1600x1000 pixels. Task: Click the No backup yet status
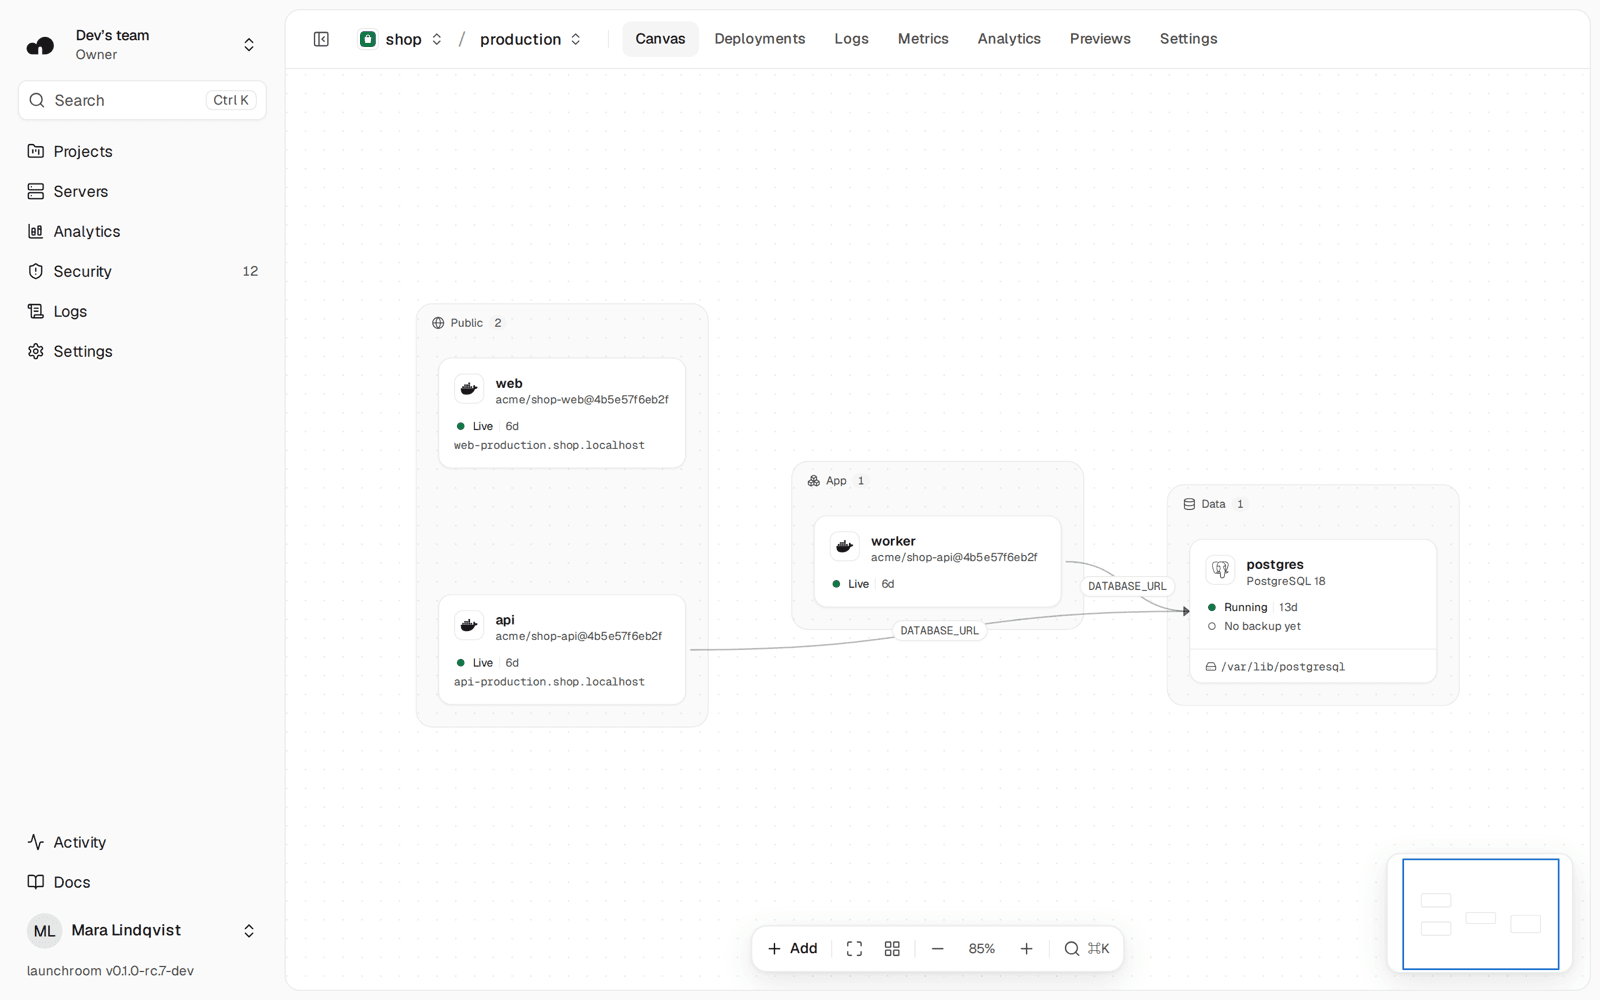[x=1262, y=626]
